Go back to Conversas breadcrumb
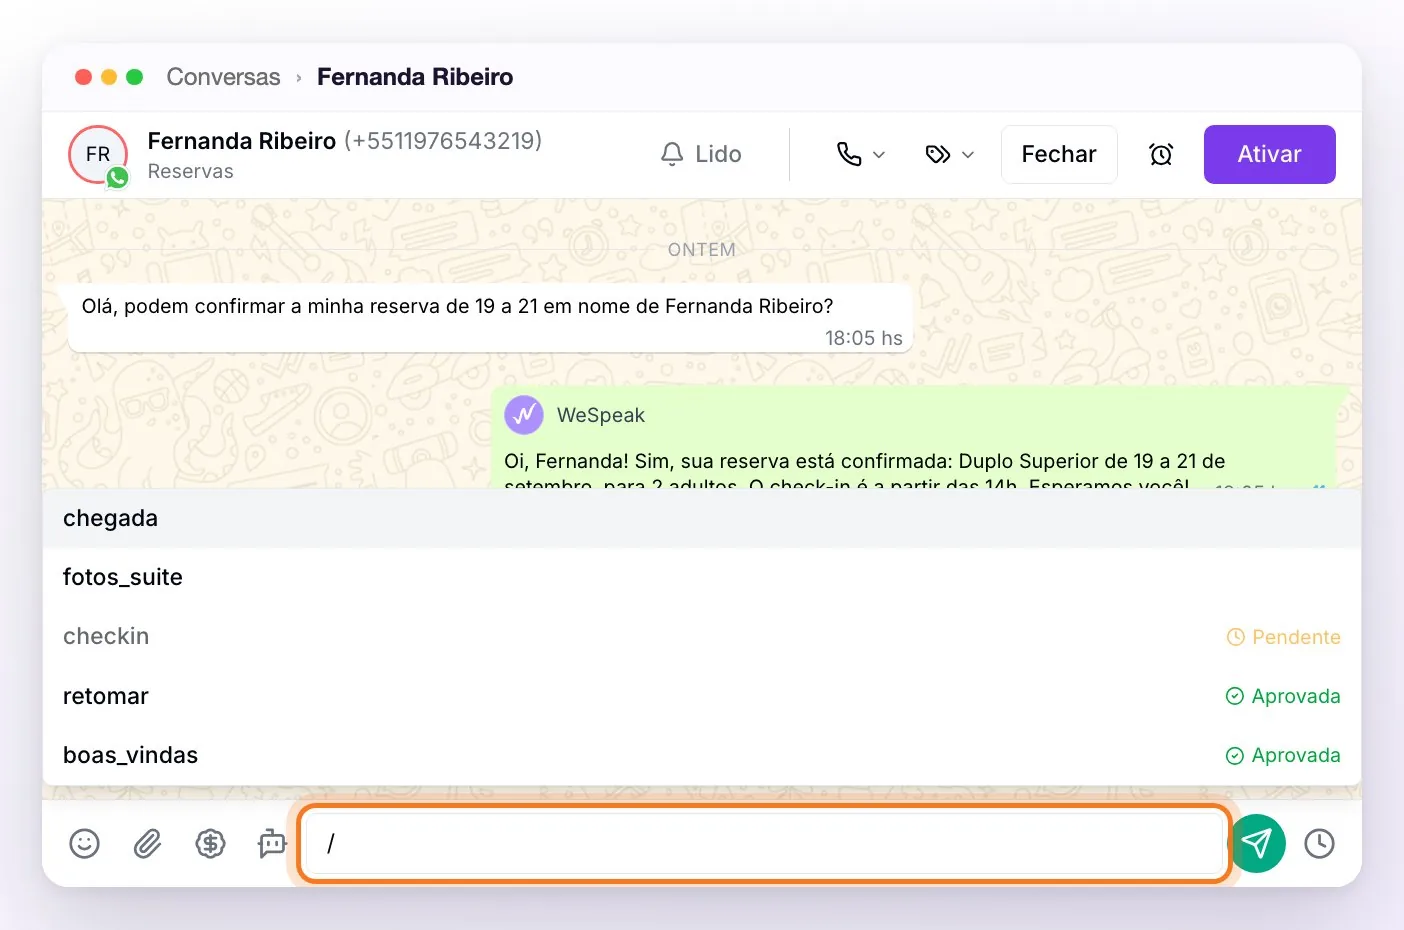The image size is (1404, 930). (x=223, y=77)
